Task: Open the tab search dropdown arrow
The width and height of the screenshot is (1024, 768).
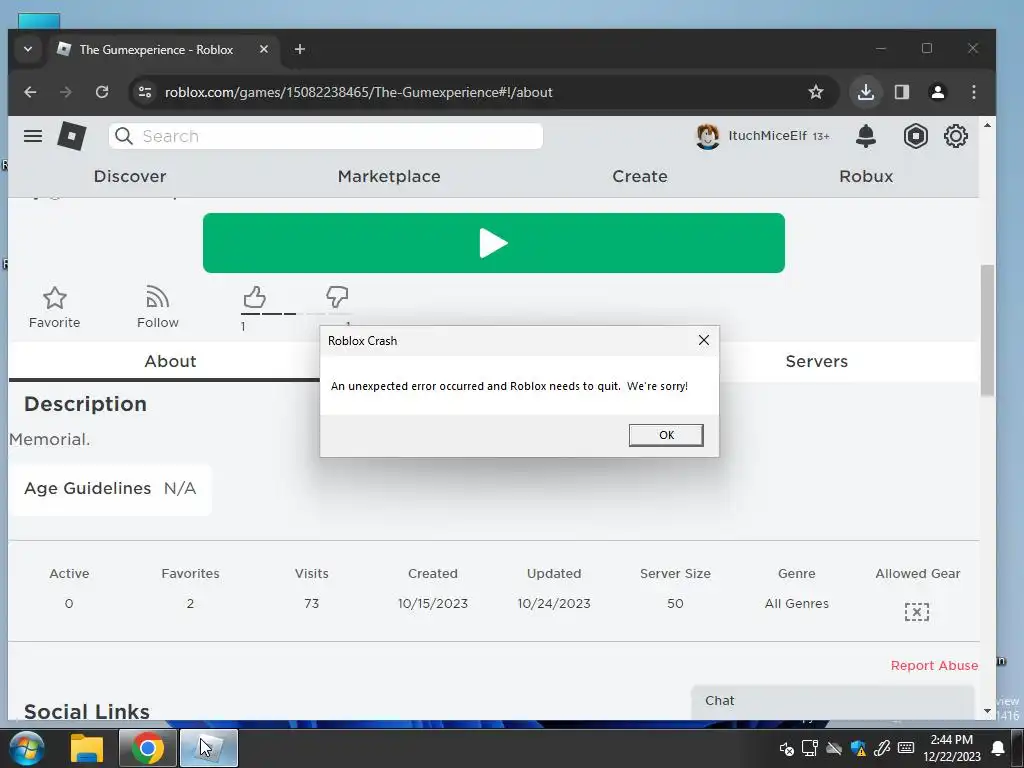Action: (27, 50)
